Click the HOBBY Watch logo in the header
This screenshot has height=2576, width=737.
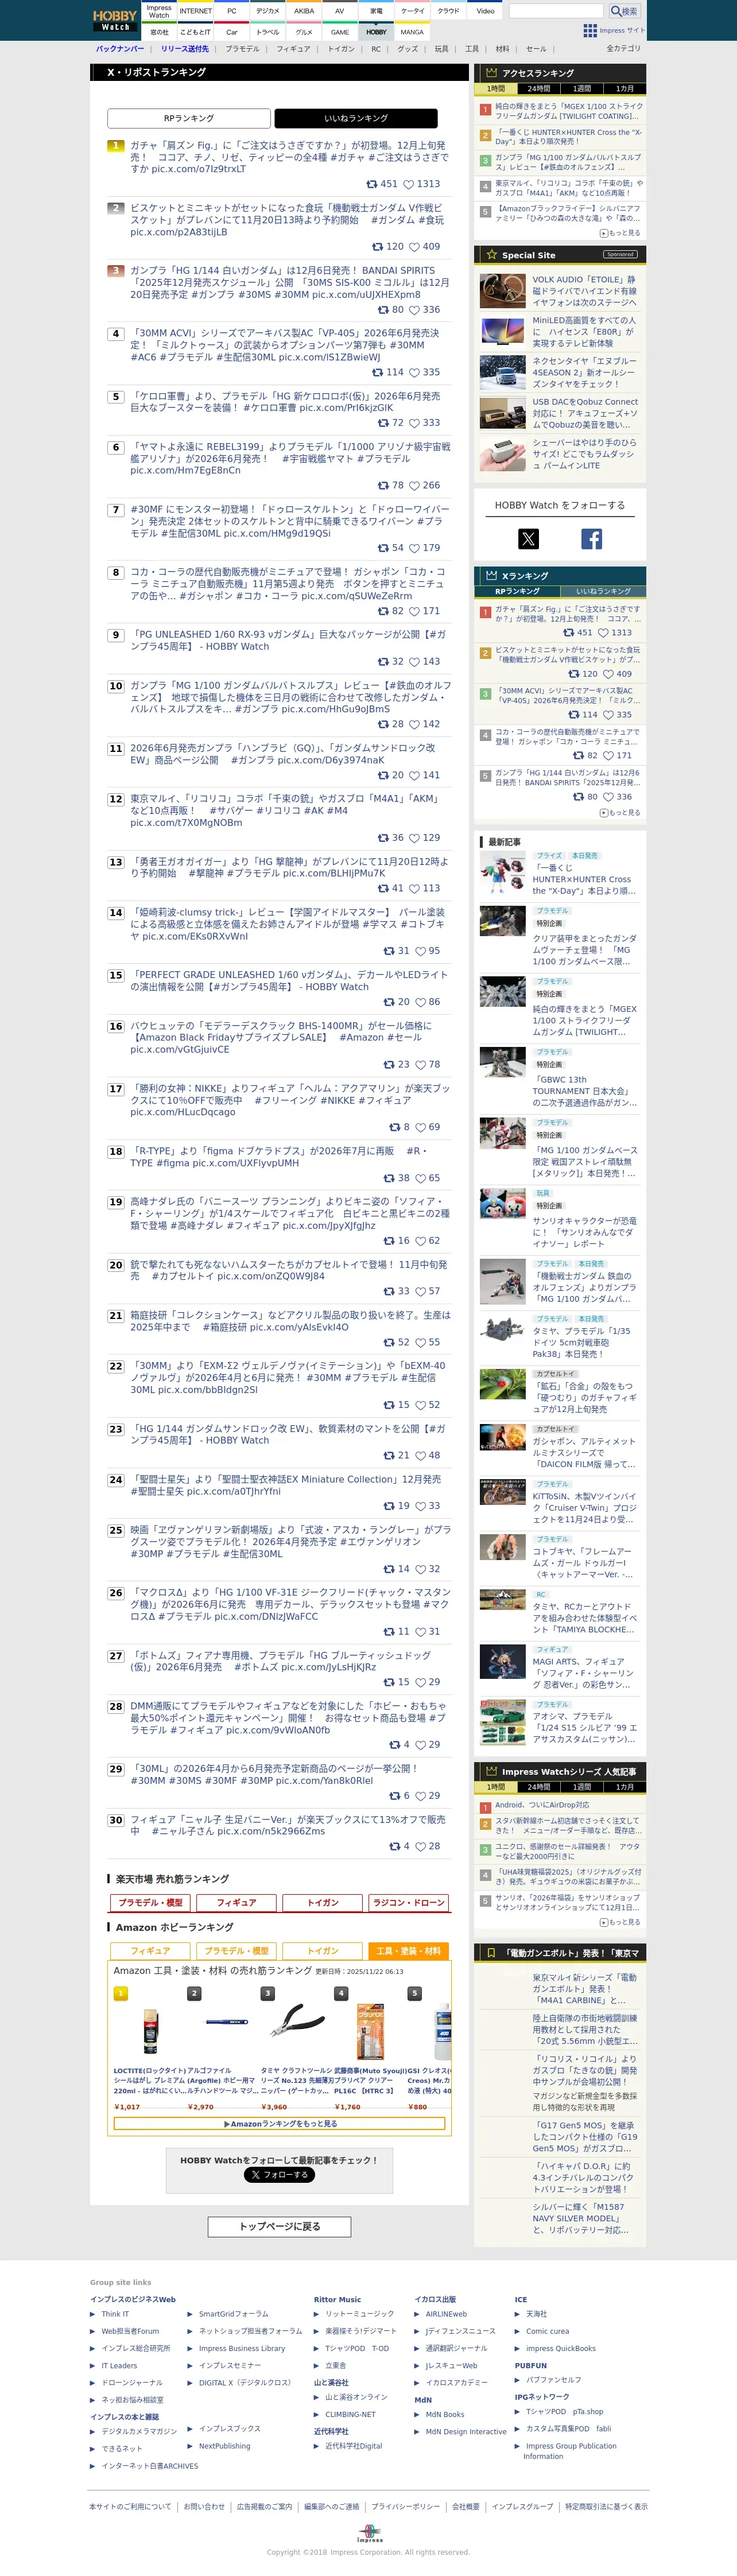click(115, 20)
